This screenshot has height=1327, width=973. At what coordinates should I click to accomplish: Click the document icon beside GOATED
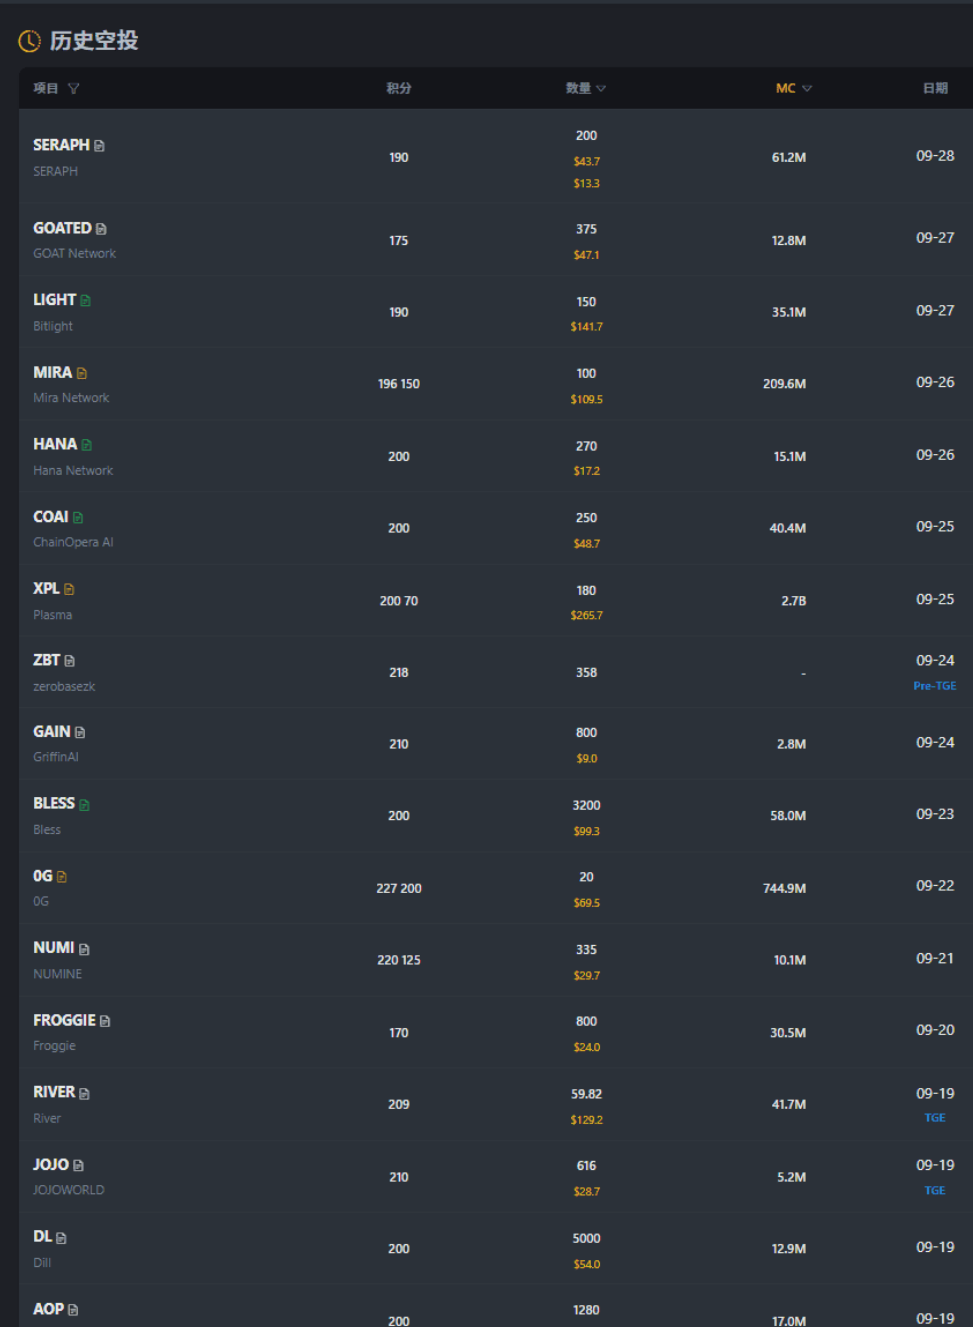click(x=101, y=229)
